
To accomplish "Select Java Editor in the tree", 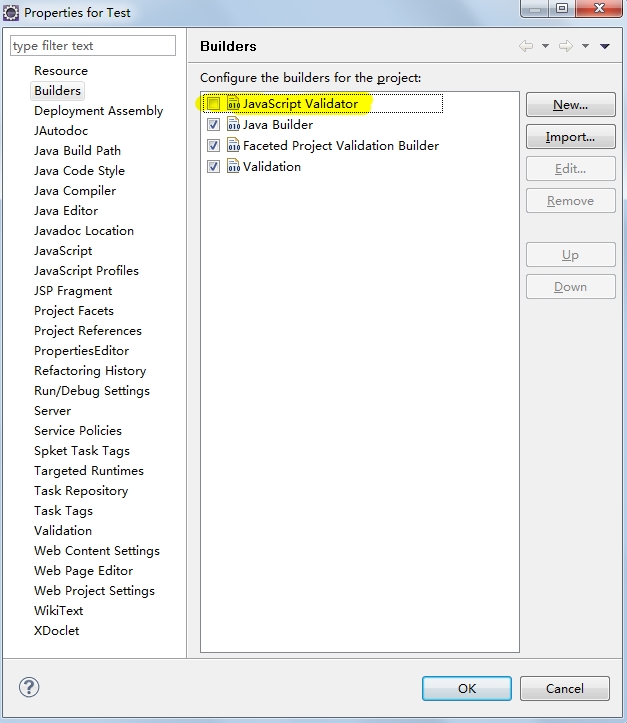I will point(66,211).
